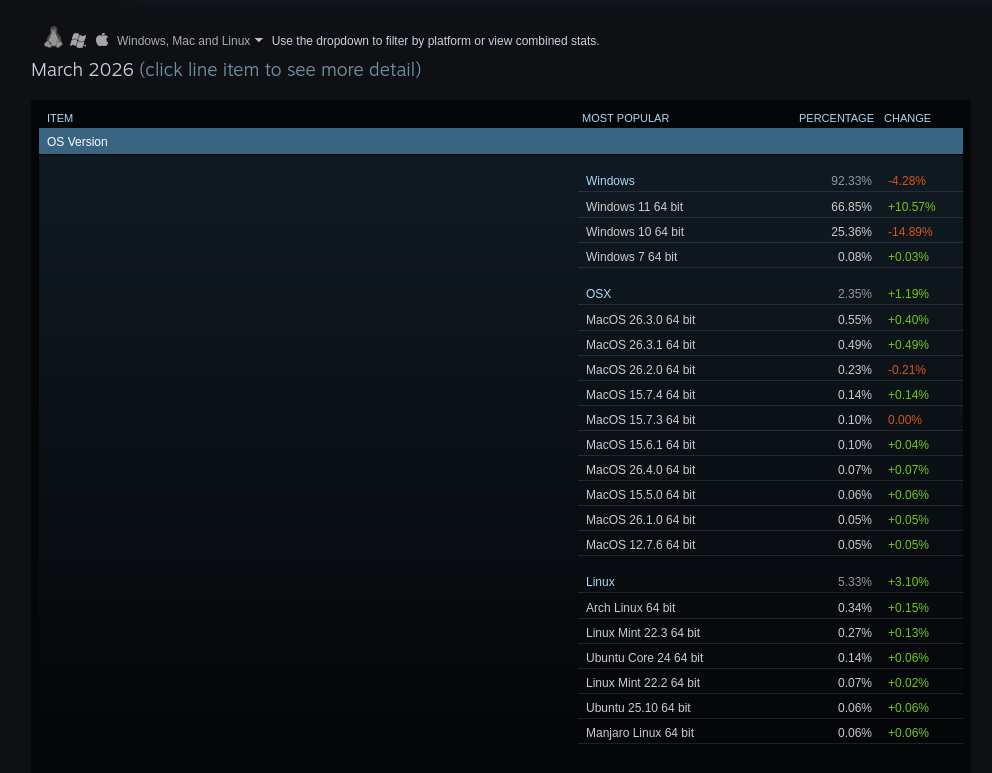Click the 0.27% Linux Mint 22.3 percentage

click(855, 633)
